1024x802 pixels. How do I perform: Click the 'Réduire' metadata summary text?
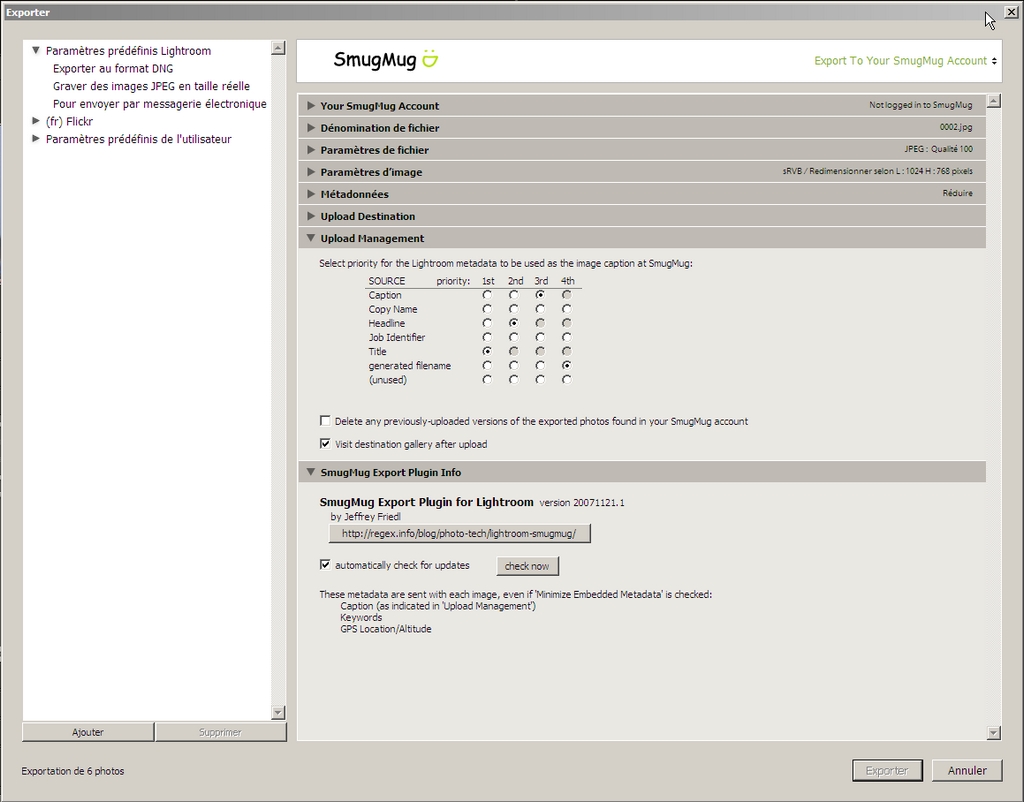point(957,193)
